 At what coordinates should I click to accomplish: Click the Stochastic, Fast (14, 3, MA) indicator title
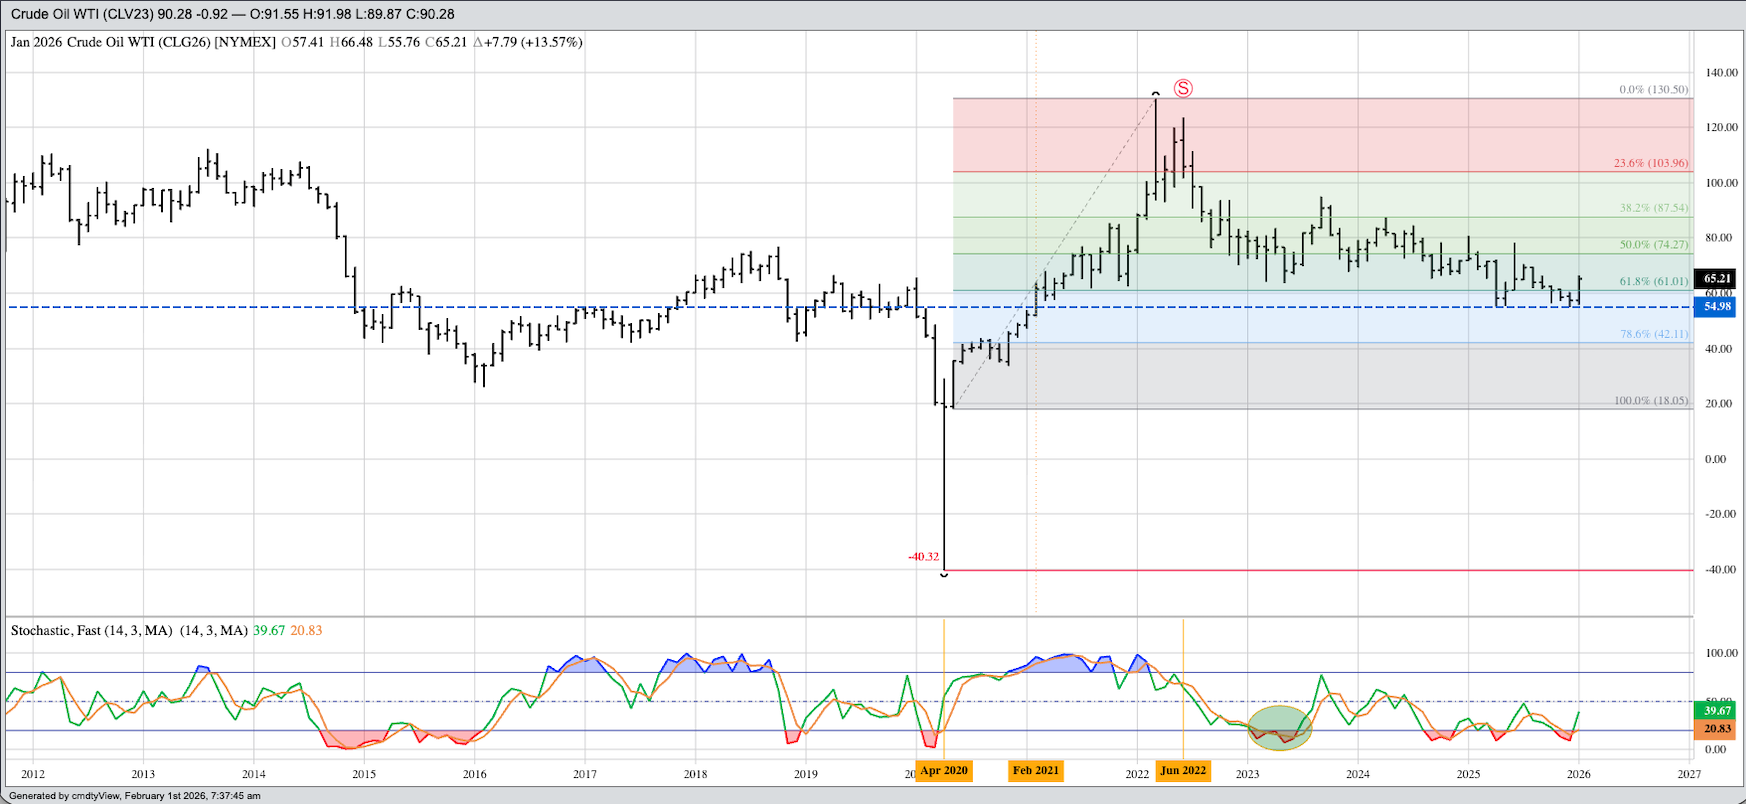pyautogui.click(x=129, y=631)
